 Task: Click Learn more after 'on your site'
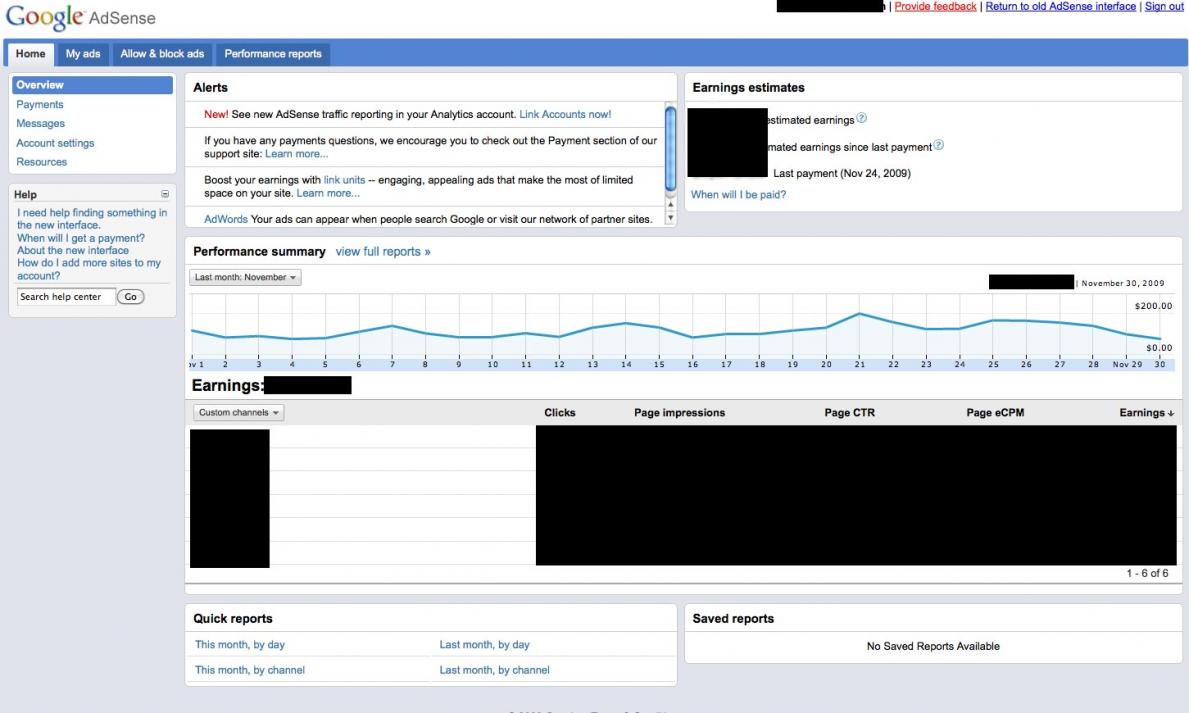(x=328, y=193)
